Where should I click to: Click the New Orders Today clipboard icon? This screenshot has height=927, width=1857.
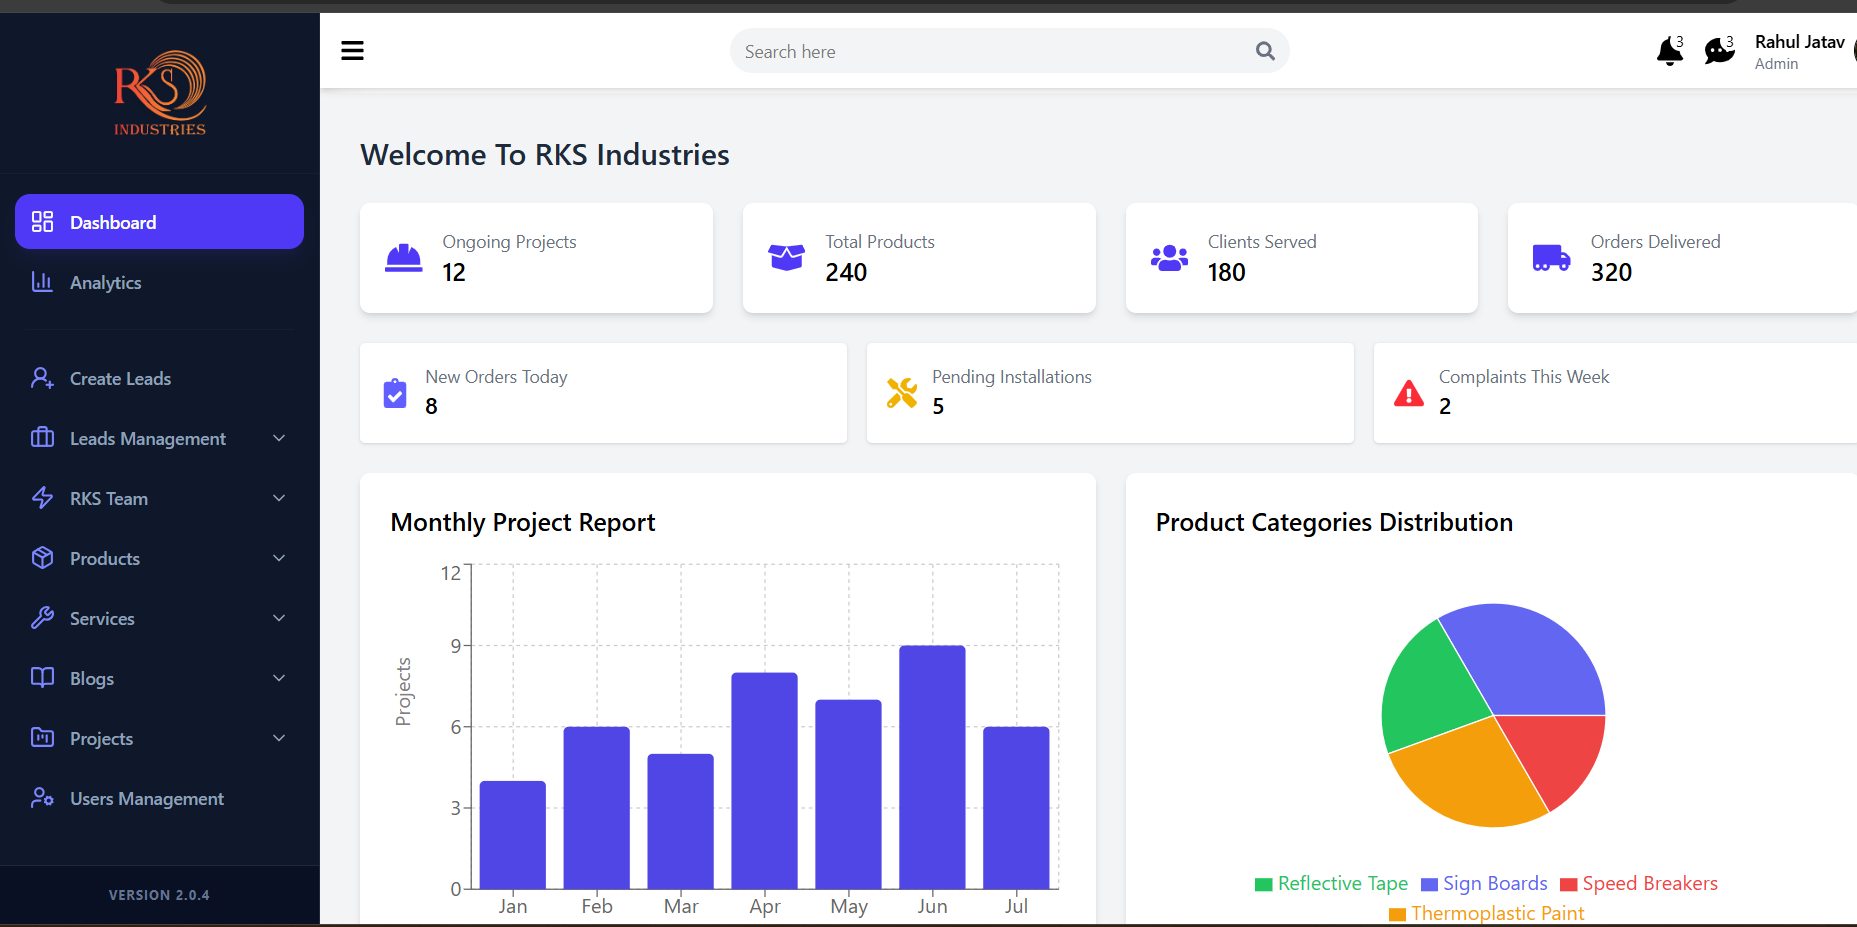coord(395,393)
